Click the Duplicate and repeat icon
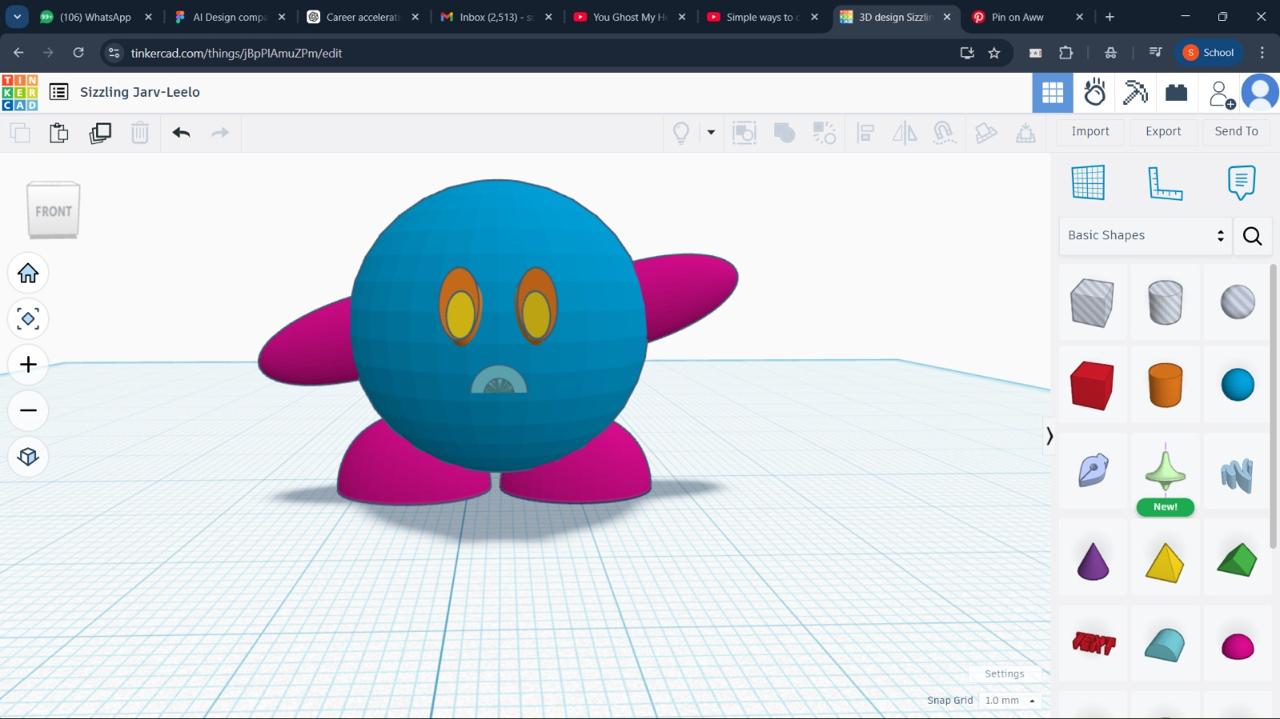Screen dimensions: 1280x719 click(100, 132)
